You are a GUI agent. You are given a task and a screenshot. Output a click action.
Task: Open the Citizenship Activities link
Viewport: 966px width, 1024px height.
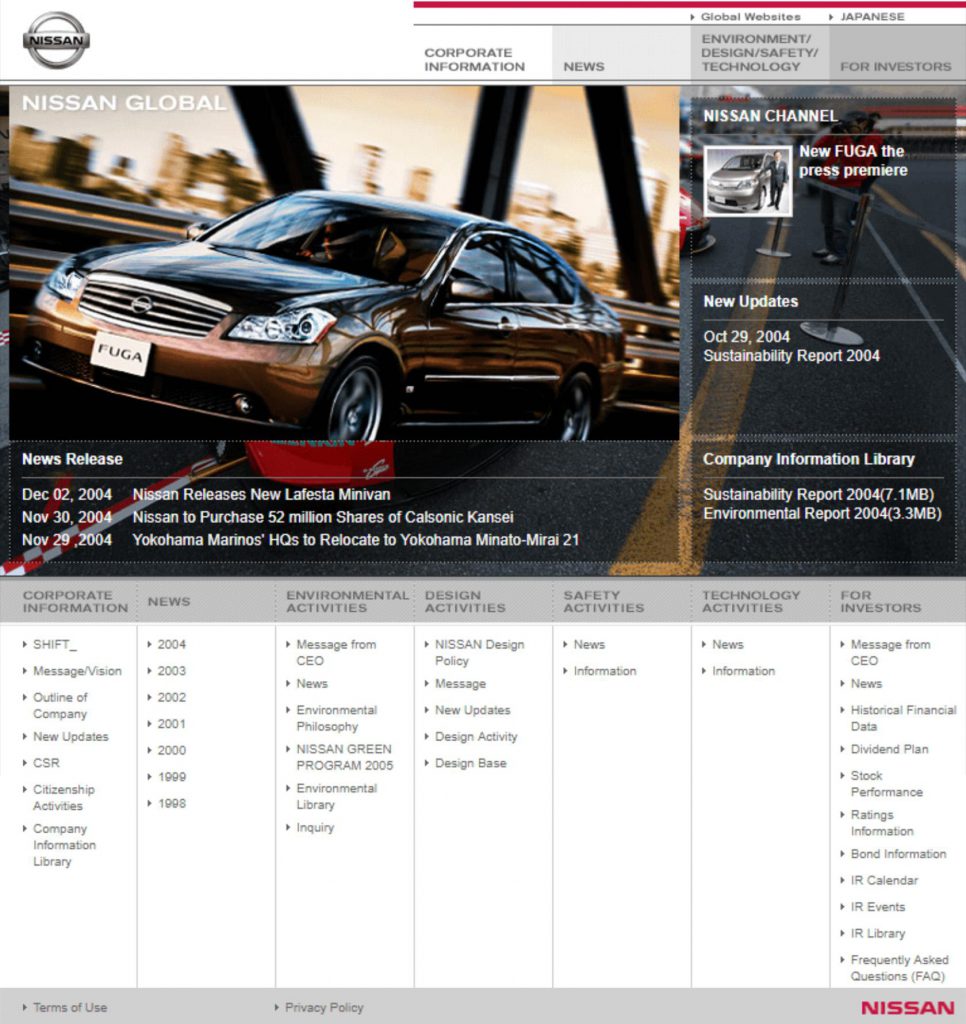pyautogui.click(x=63, y=797)
